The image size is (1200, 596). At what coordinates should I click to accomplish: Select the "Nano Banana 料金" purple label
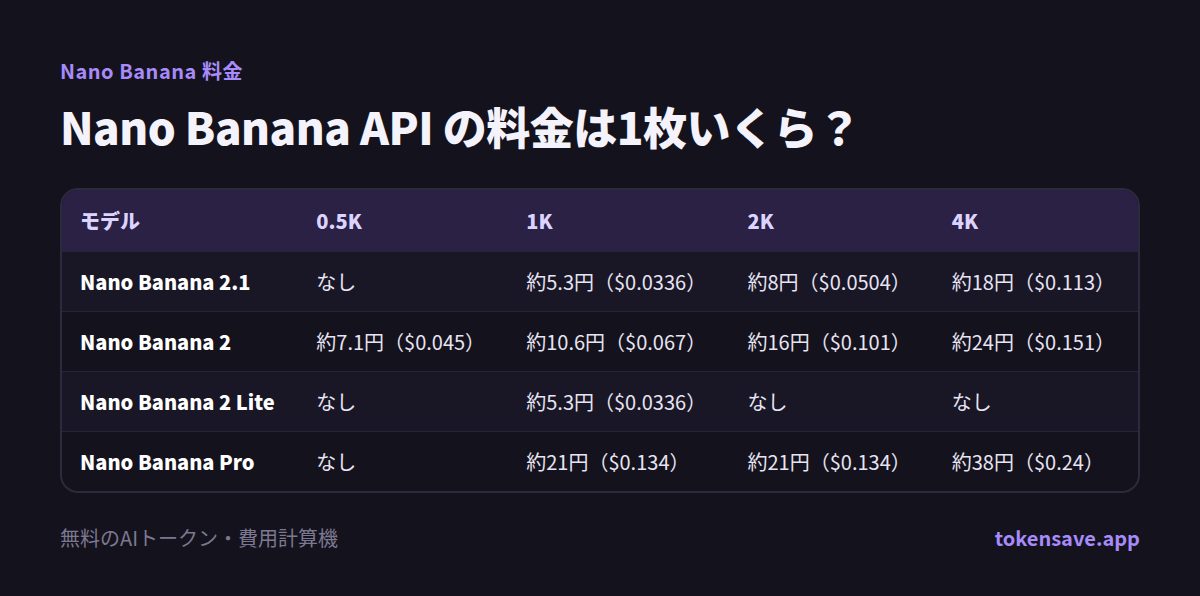point(151,72)
